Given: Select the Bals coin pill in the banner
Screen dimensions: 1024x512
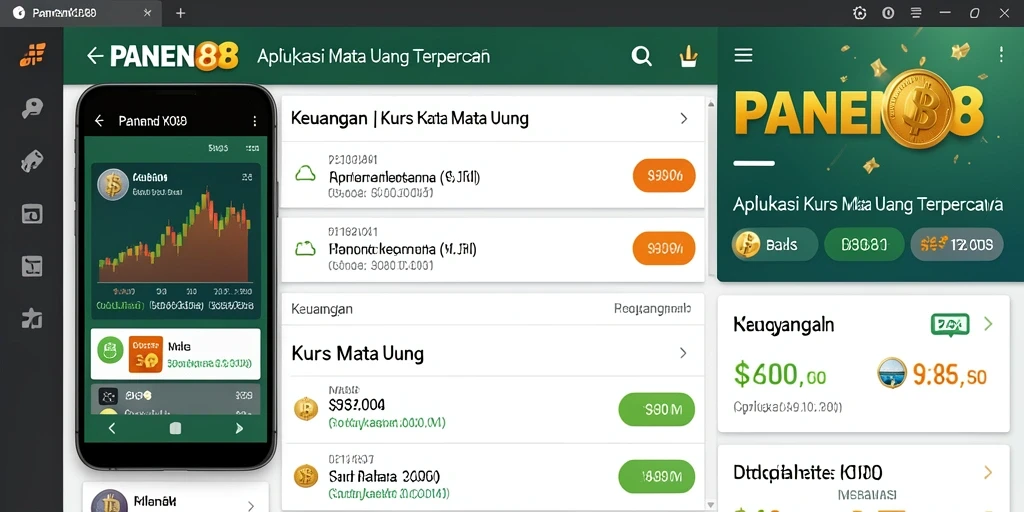Looking at the screenshot, I should [x=775, y=245].
